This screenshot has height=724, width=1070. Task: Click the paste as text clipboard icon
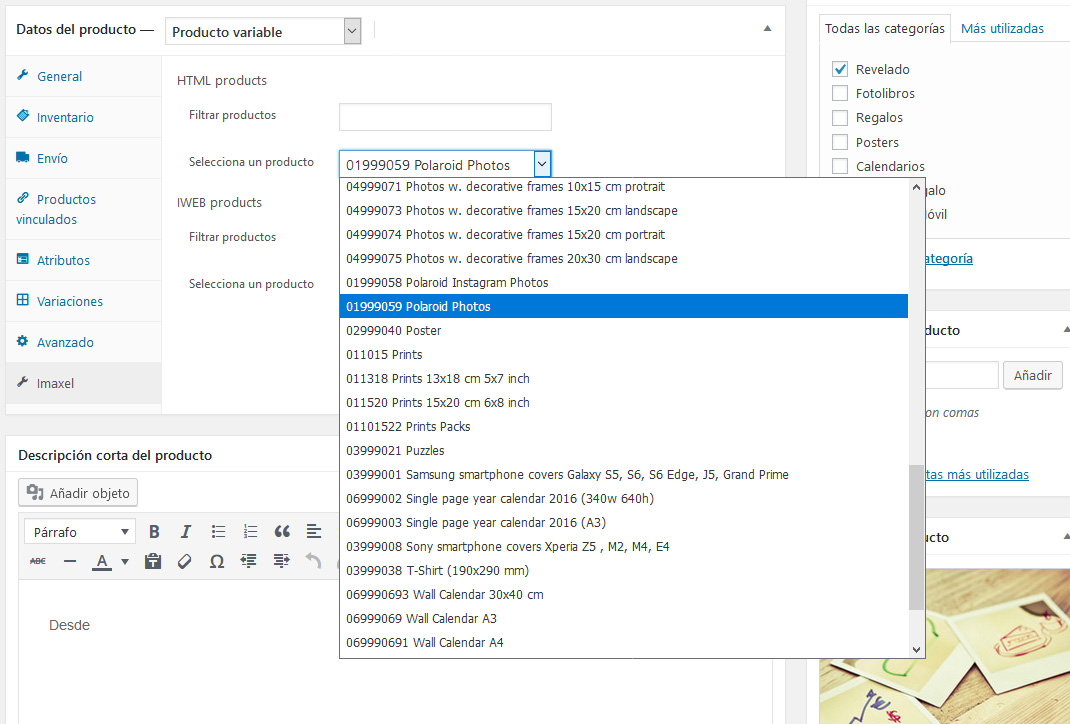[153, 561]
